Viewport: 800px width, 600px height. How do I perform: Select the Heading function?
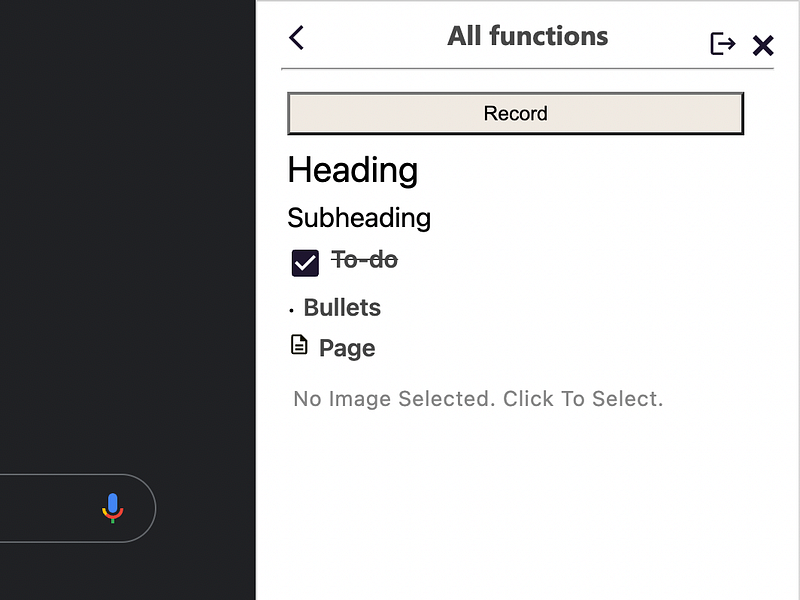tap(352, 170)
